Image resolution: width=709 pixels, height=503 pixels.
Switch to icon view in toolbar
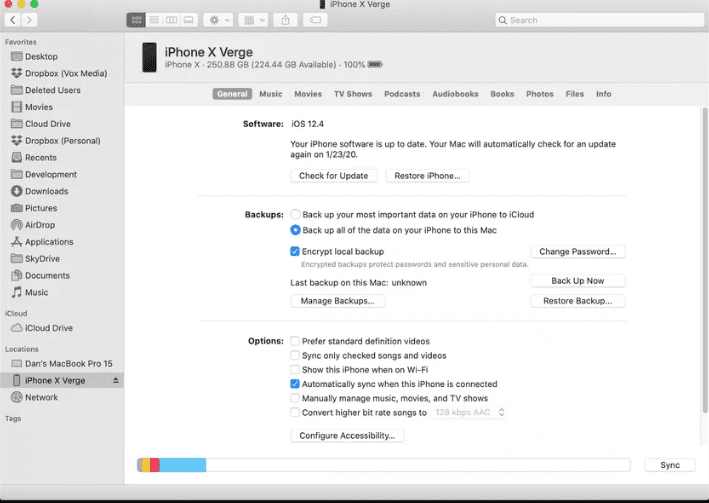coord(136,20)
